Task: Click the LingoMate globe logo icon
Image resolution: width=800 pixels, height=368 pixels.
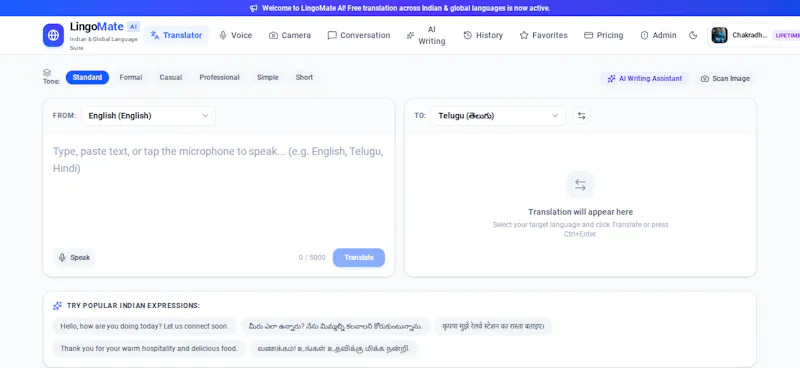Action: [53, 35]
